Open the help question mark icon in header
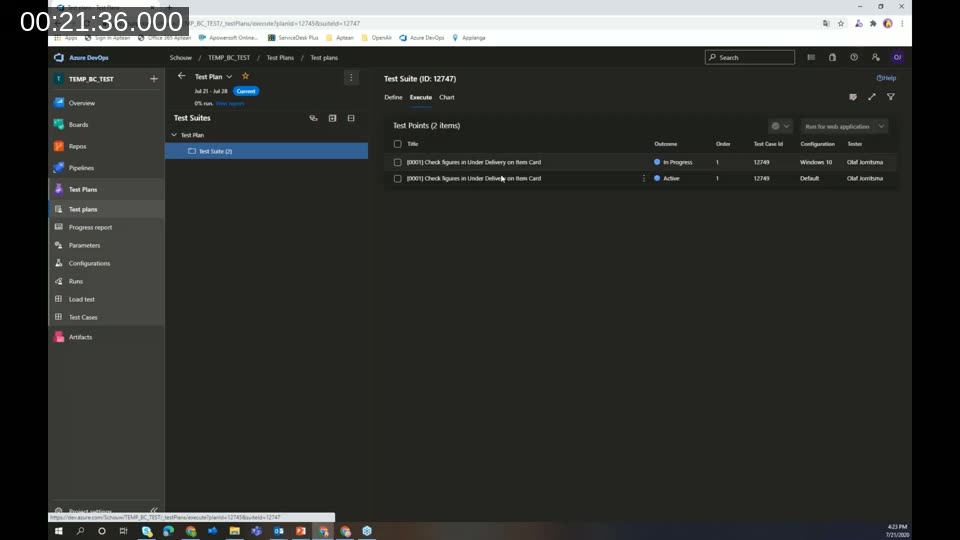This screenshot has width=960, height=540. point(854,58)
